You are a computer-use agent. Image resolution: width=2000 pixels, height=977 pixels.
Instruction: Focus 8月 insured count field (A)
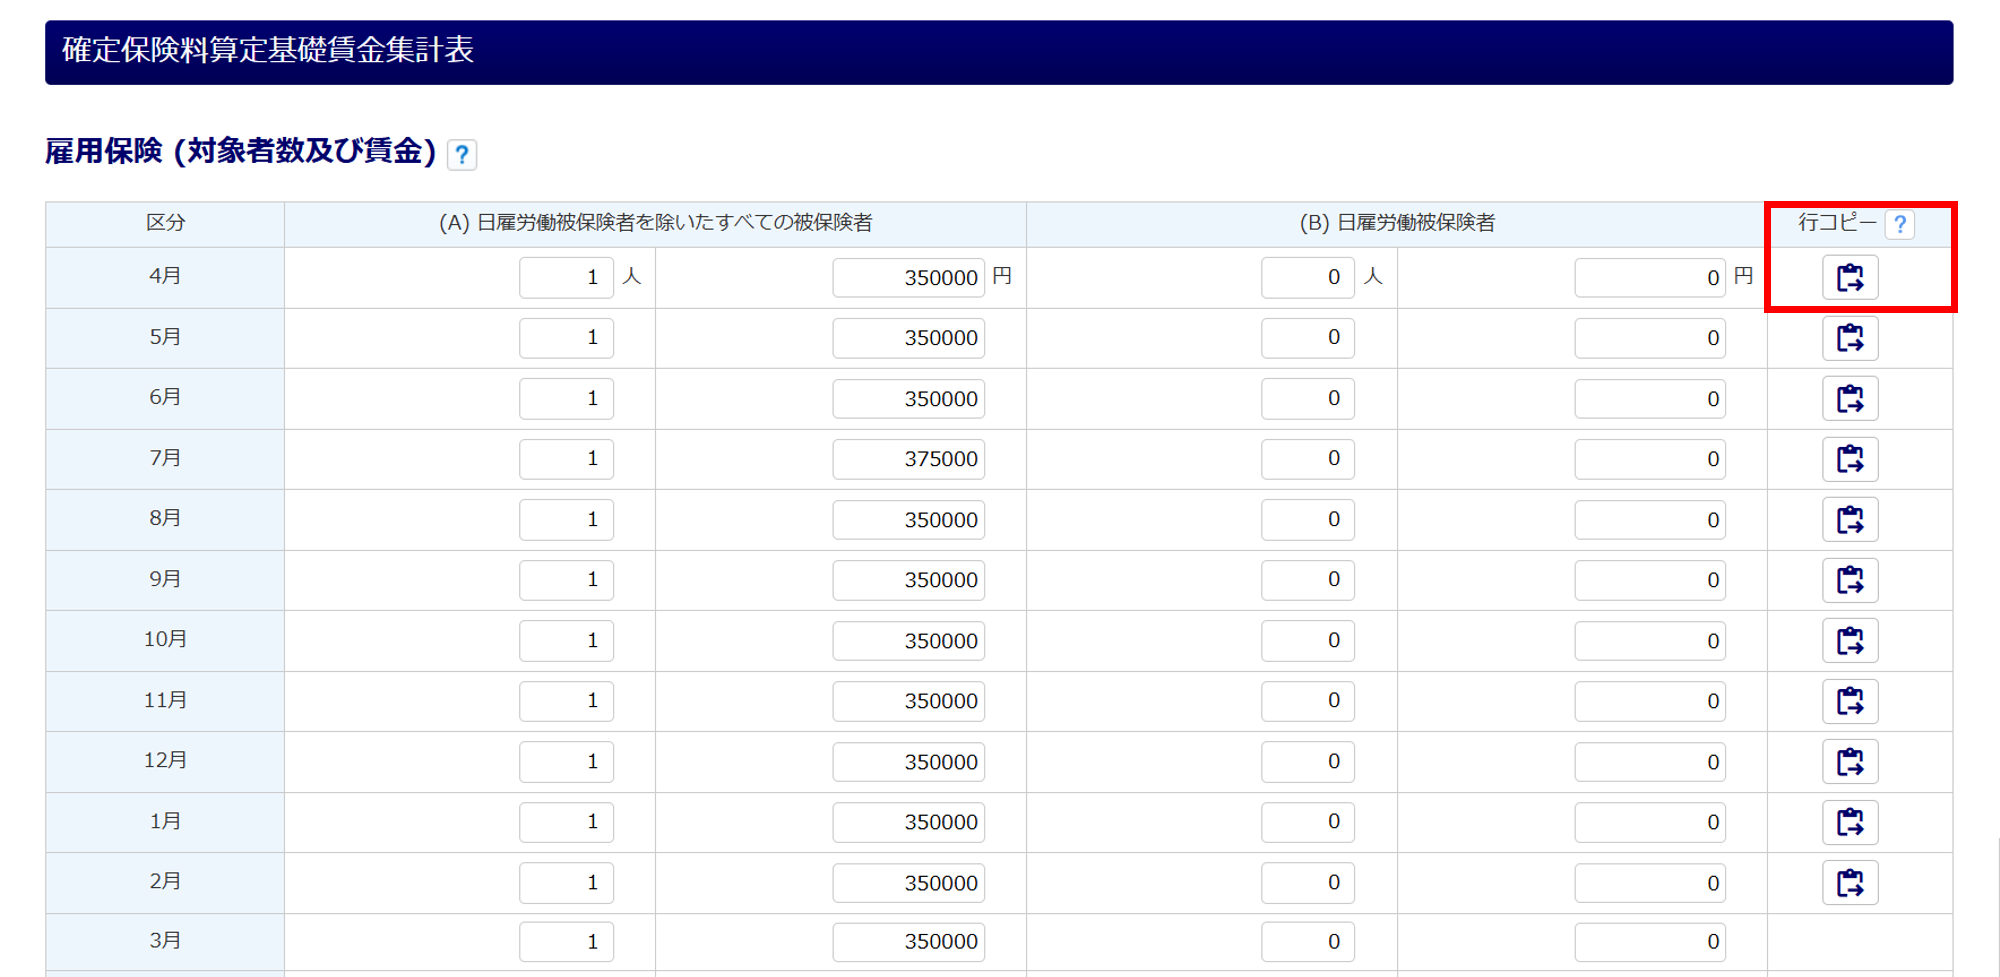[x=566, y=519]
